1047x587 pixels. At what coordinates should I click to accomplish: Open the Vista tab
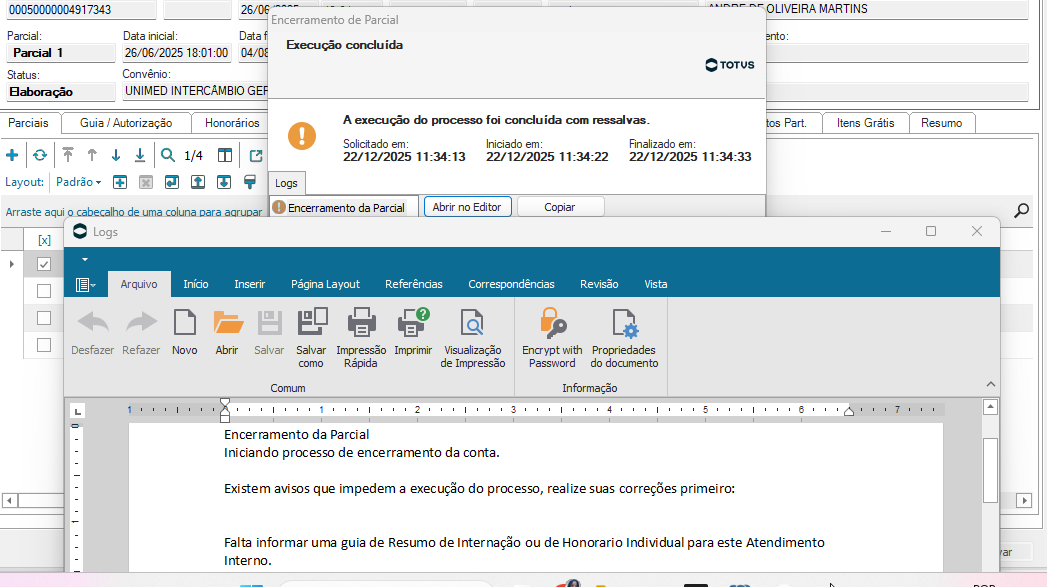[x=656, y=284]
